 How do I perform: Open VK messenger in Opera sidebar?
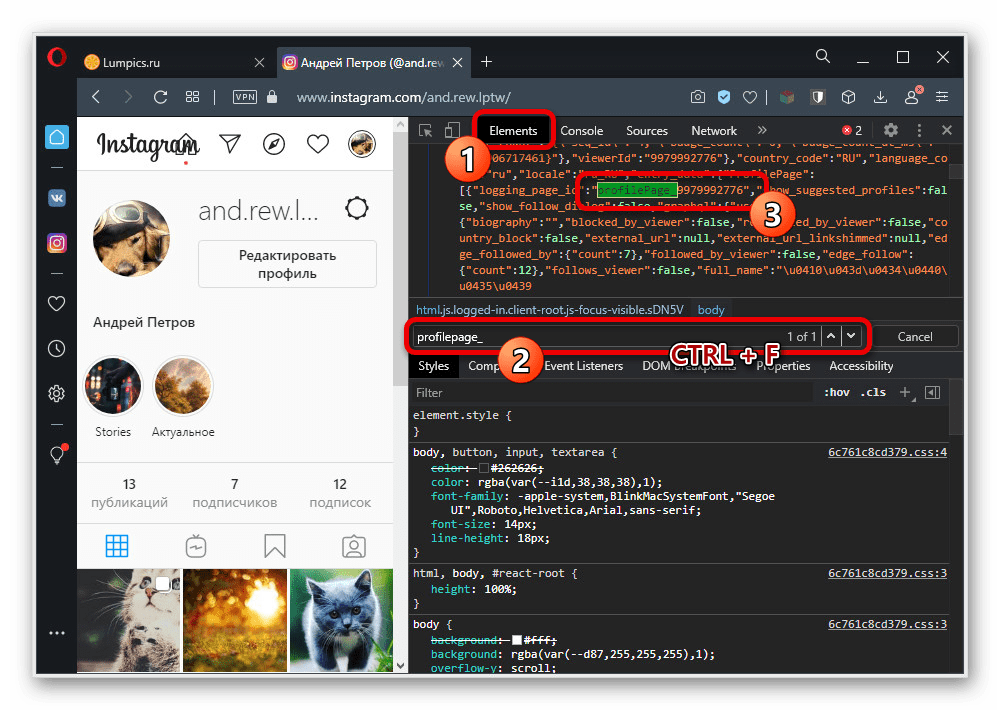pos(57,197)
